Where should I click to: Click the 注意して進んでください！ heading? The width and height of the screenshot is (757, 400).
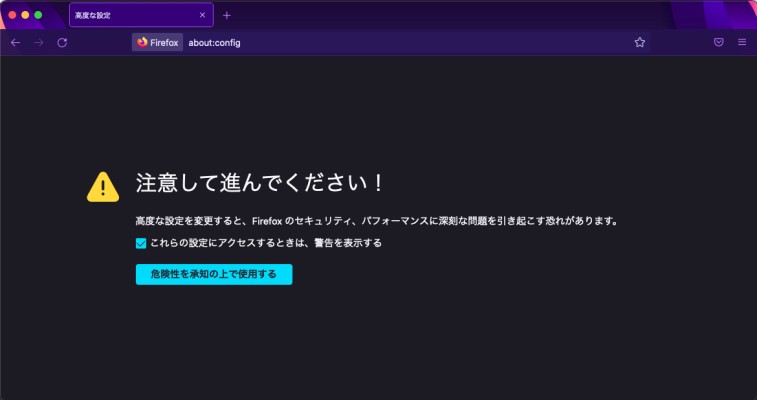click(260, 184)
